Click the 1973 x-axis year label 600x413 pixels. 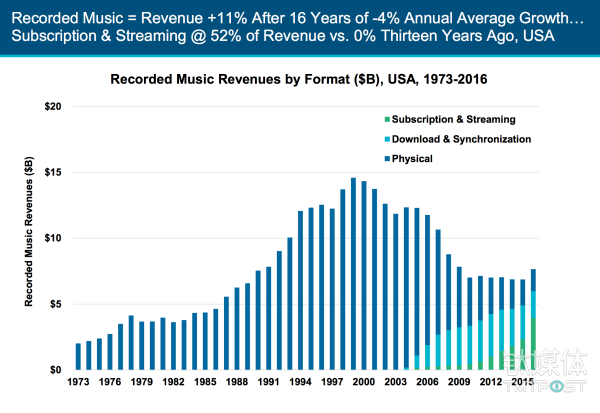[78, 382]
